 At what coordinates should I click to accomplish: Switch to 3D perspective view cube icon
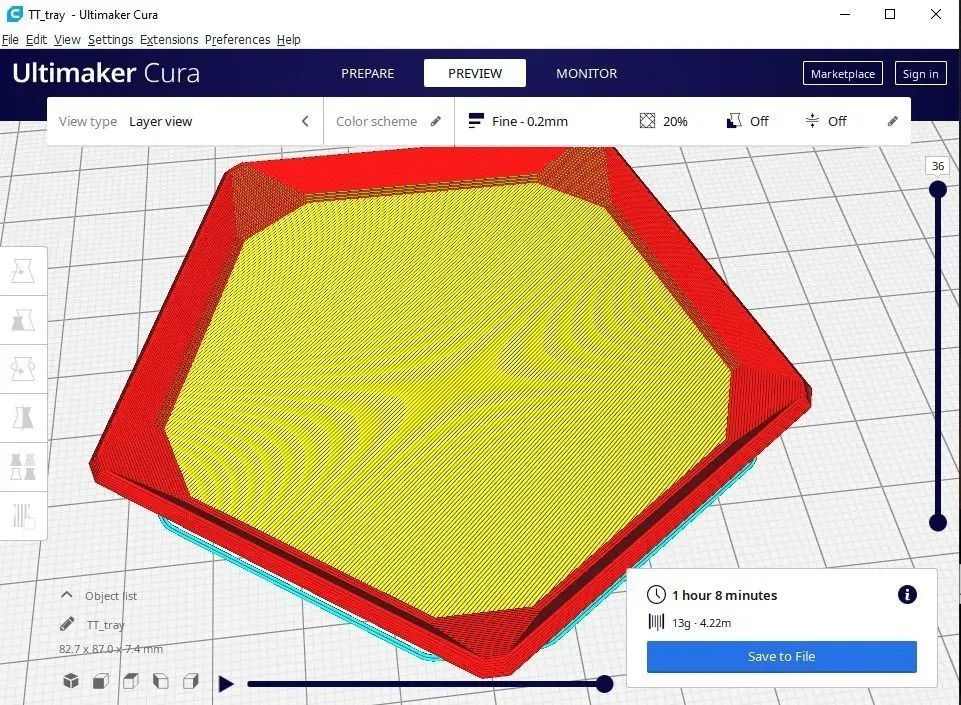[71, 681]
